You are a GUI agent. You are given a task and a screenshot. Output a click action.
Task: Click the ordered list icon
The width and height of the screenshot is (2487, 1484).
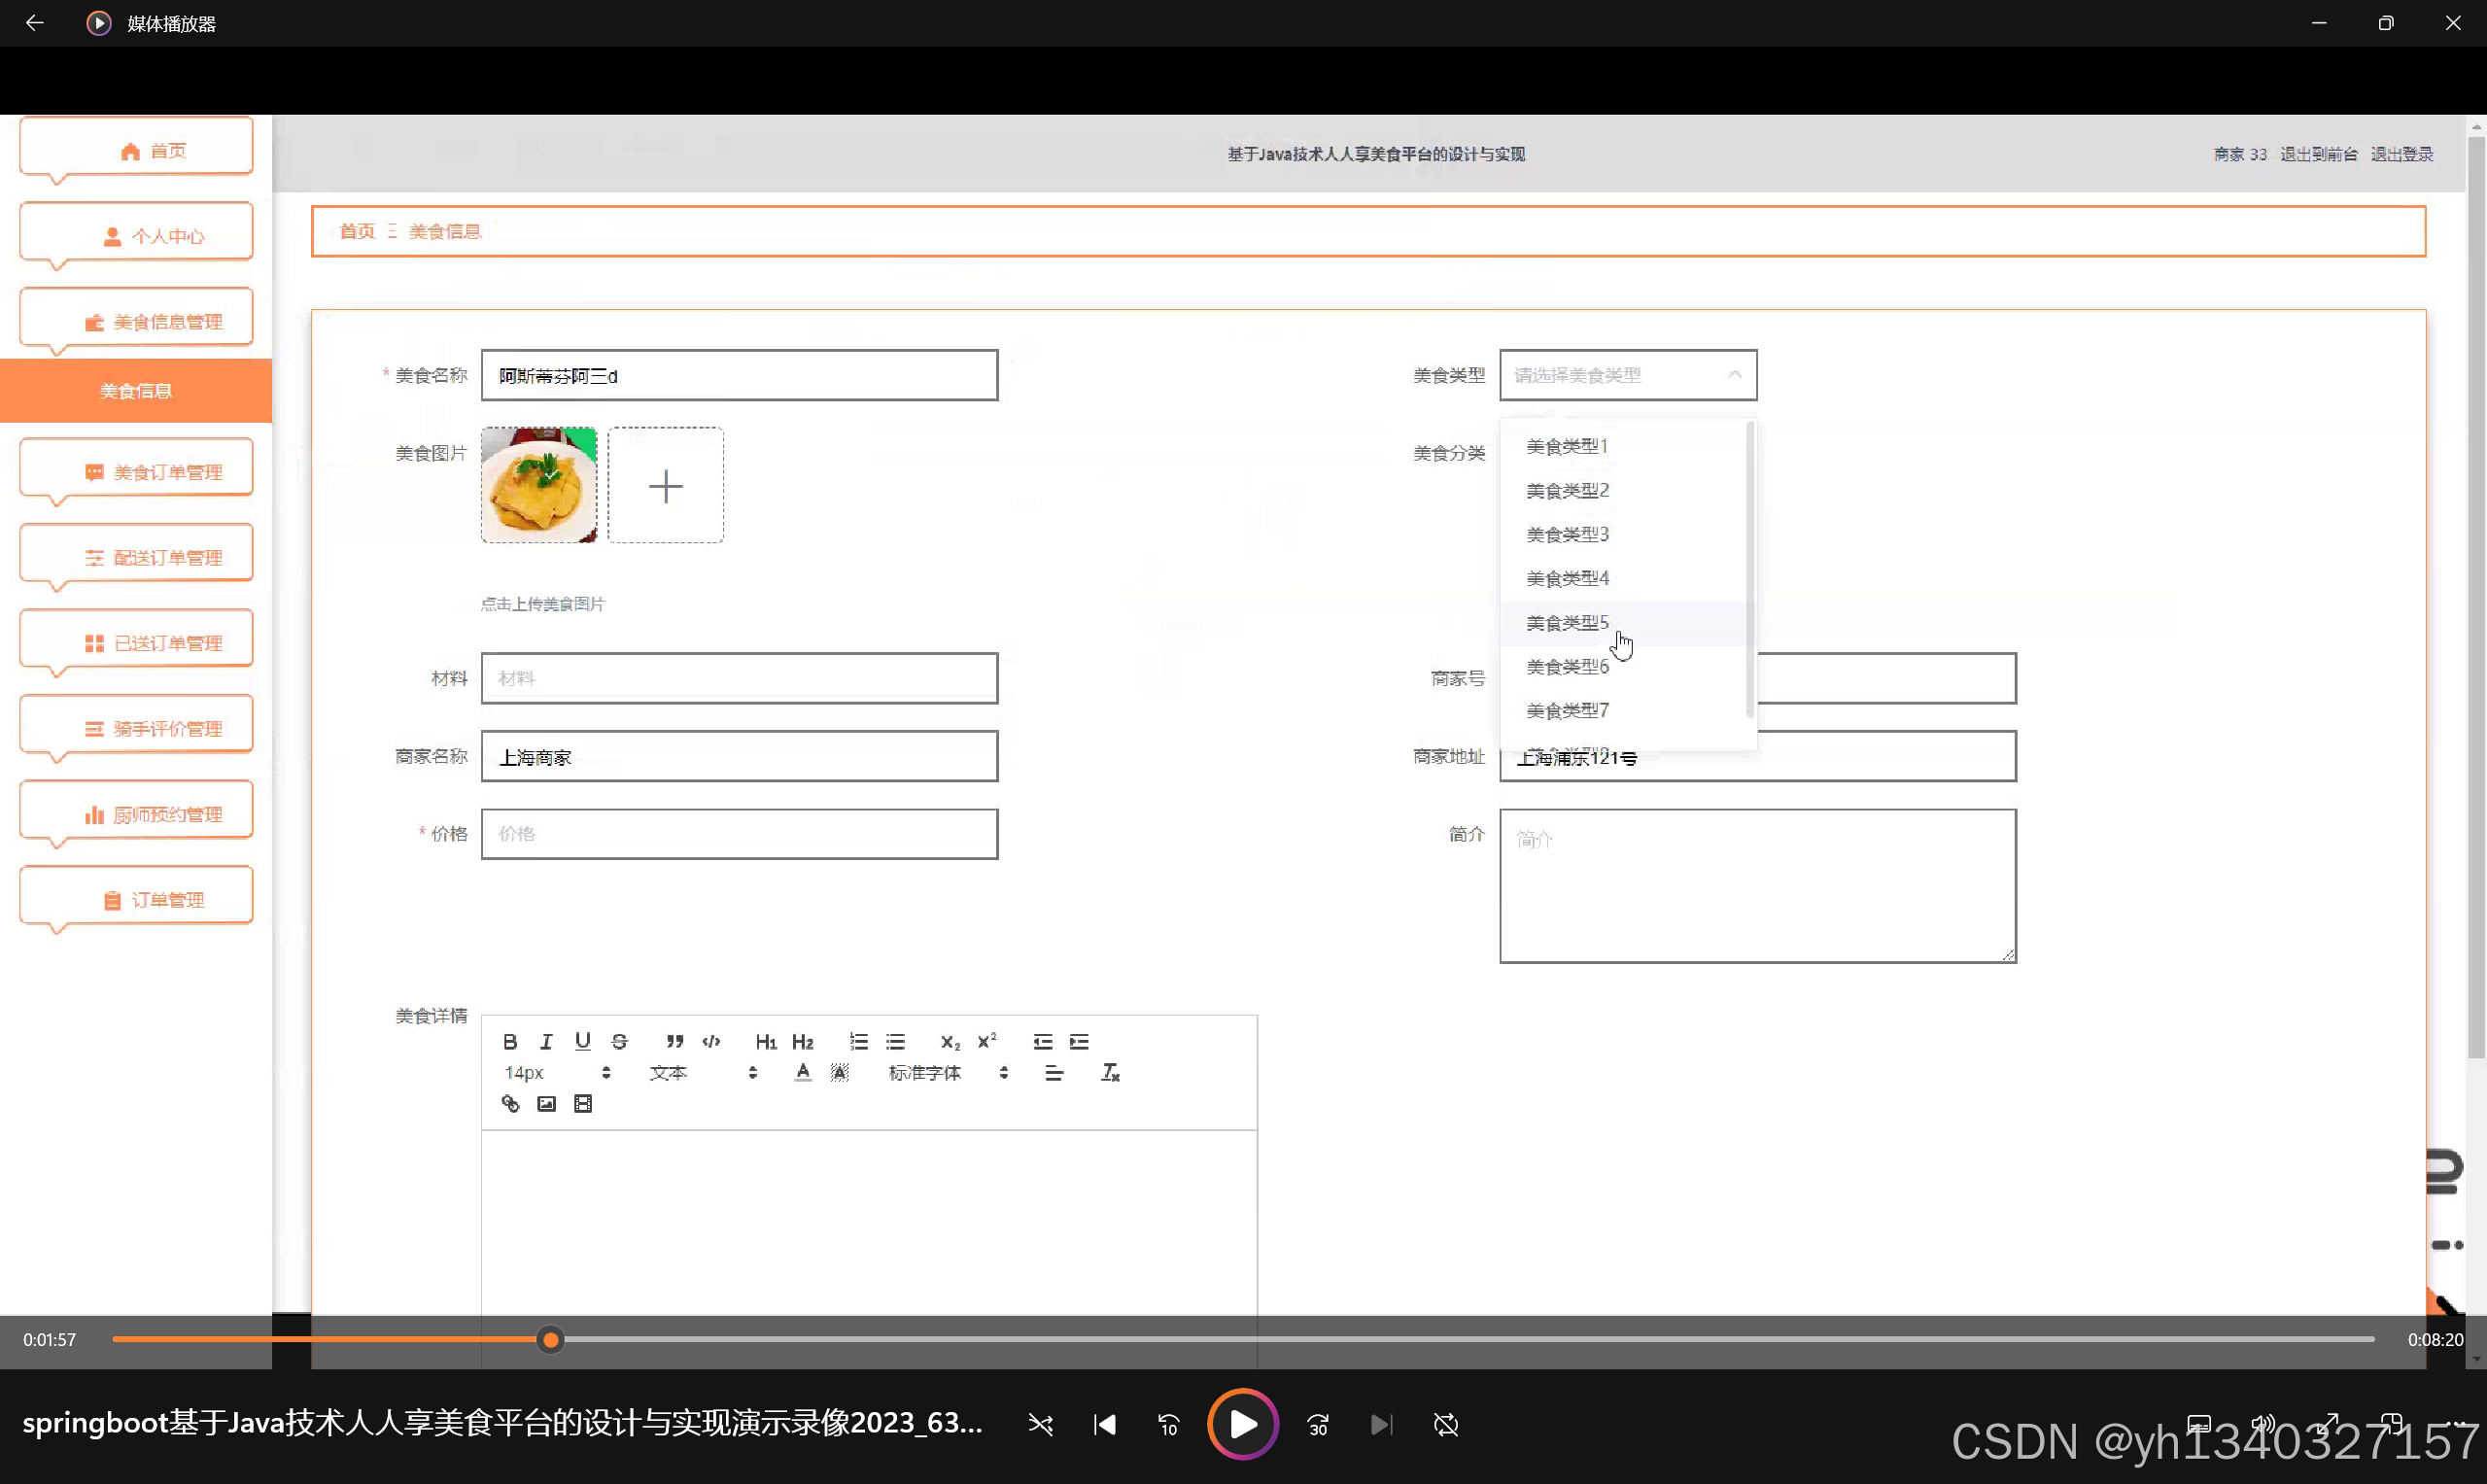tap(858, 1042)
